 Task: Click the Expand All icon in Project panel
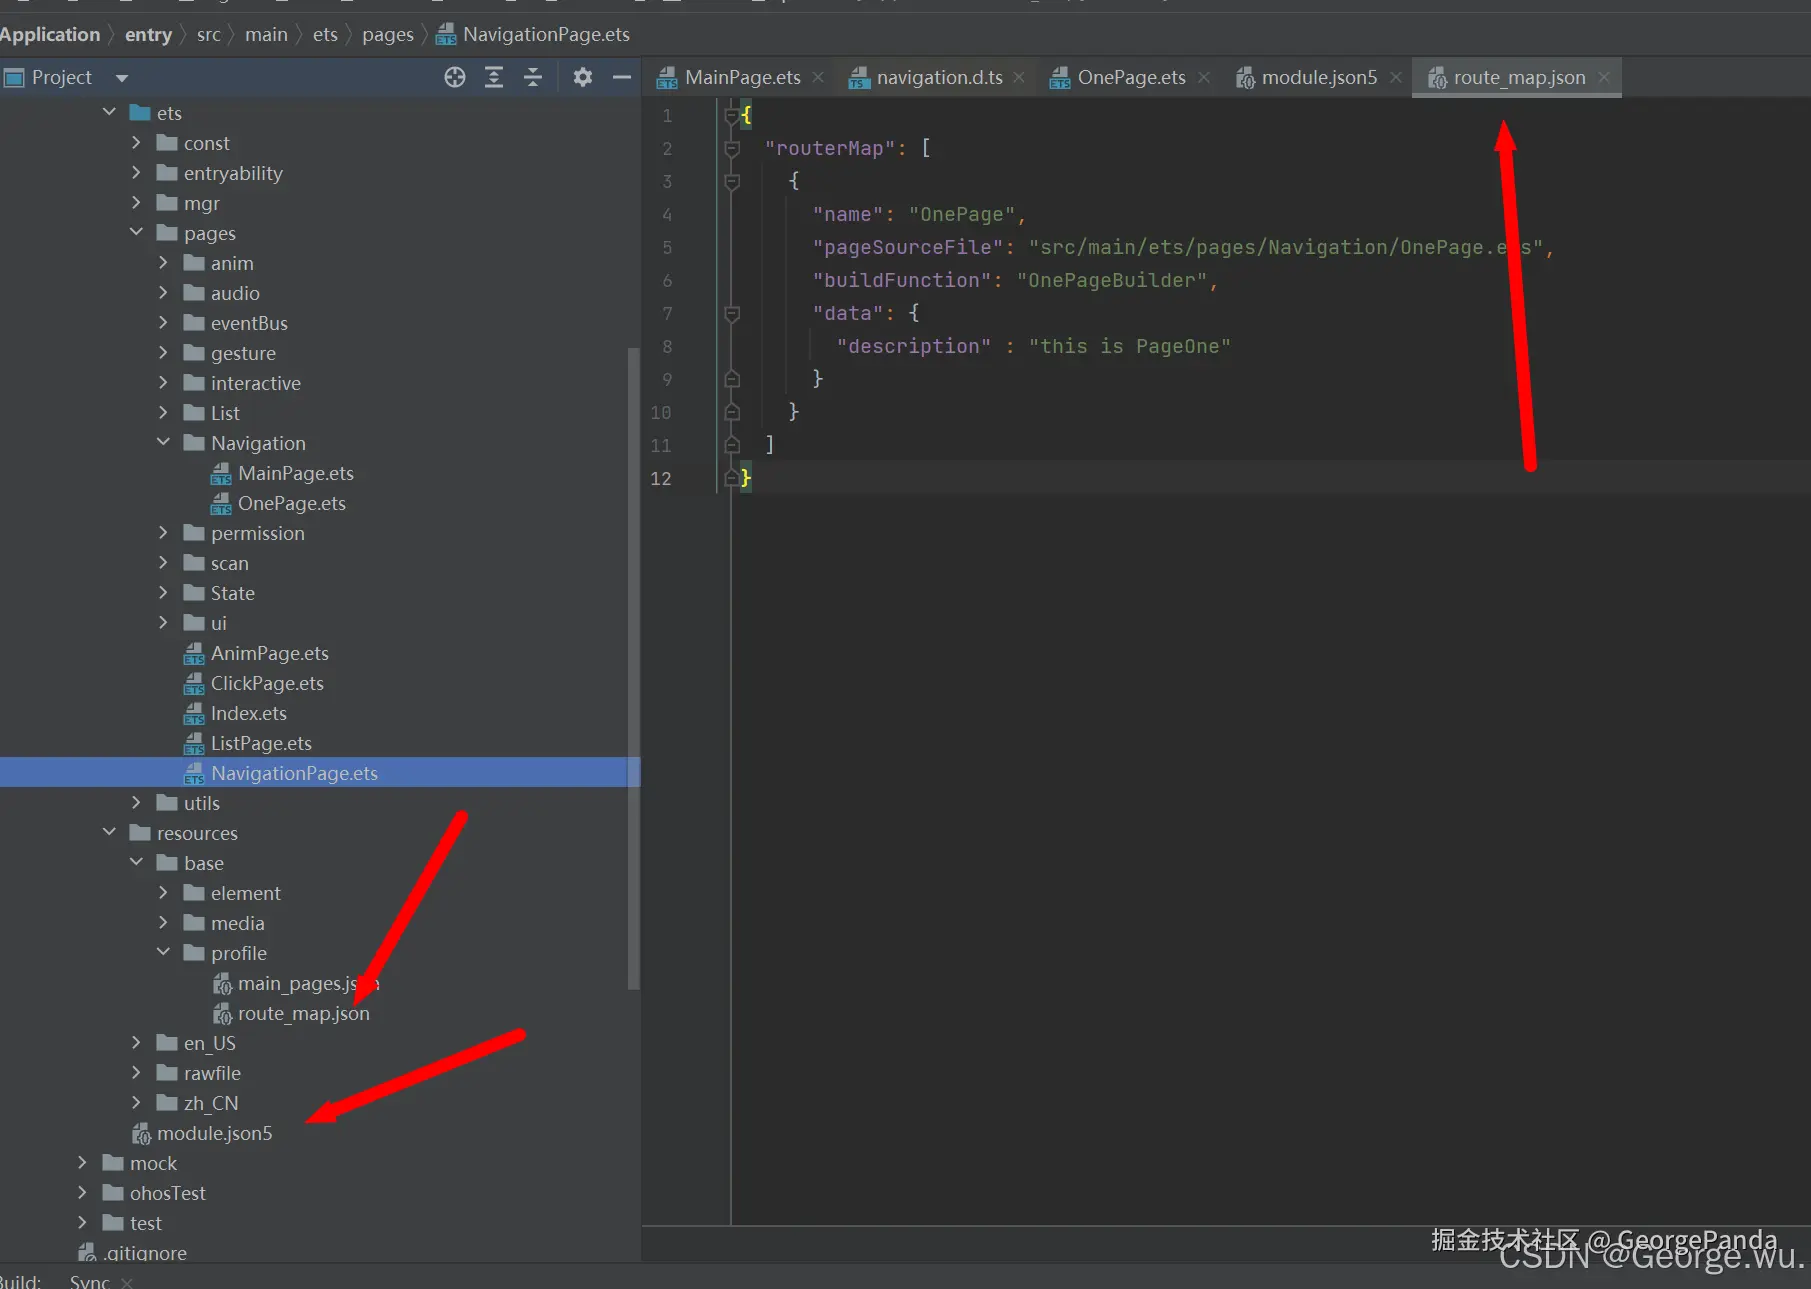(x=494, y=77)
